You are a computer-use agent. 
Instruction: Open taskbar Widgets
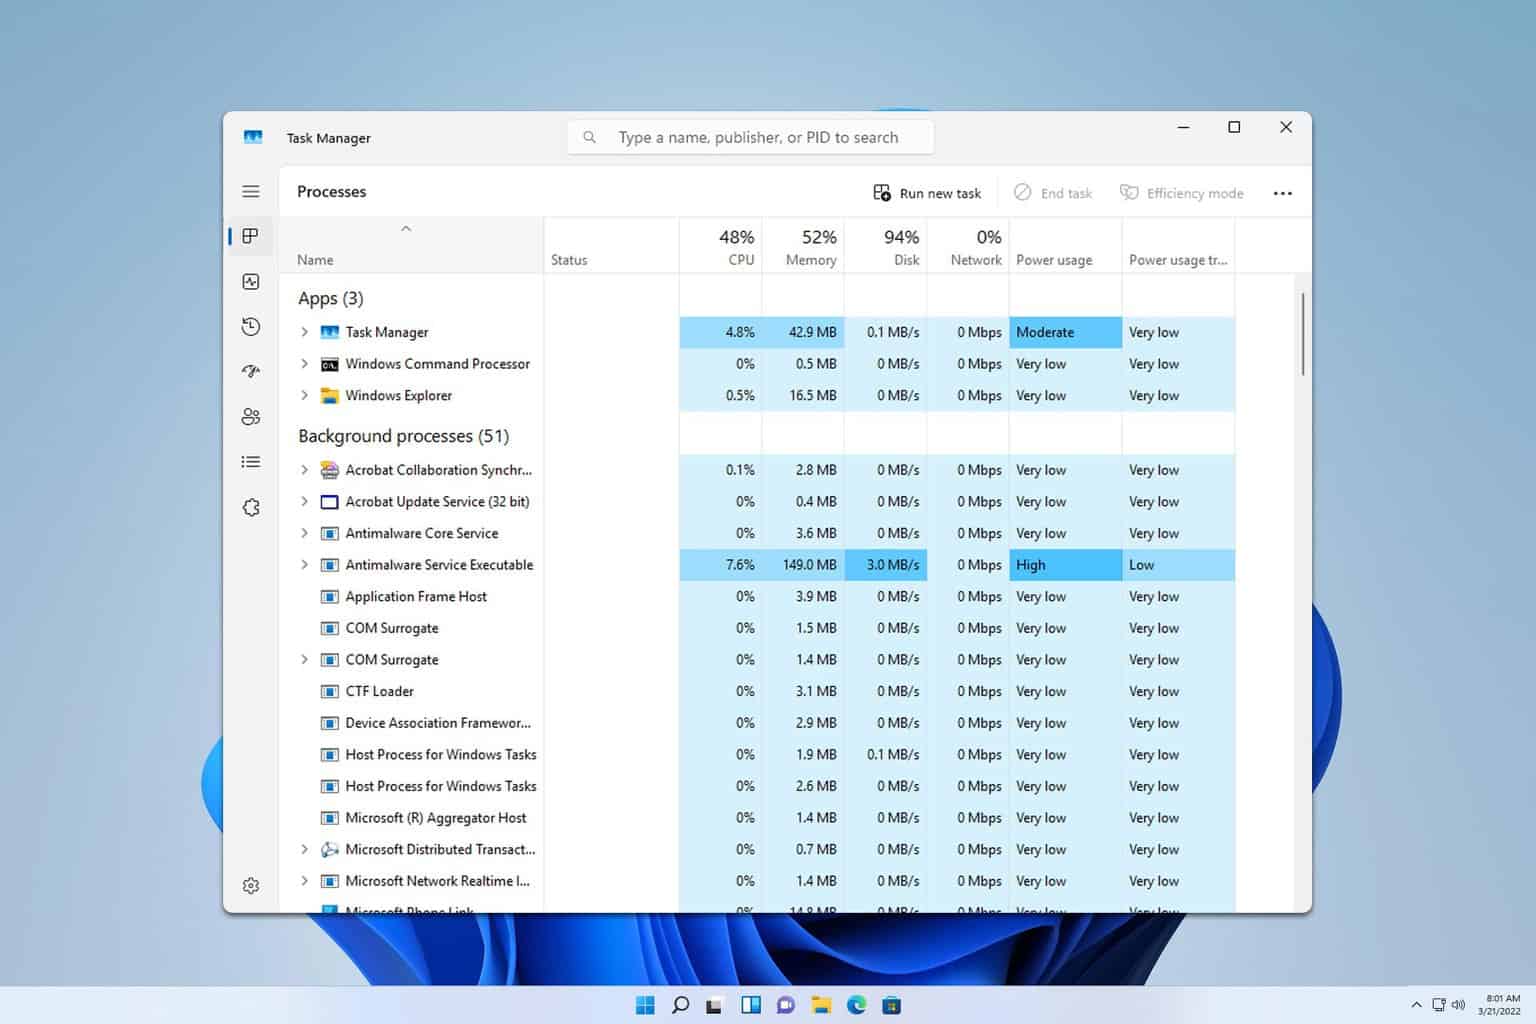pyautogui.click(x=750, y=1005)
